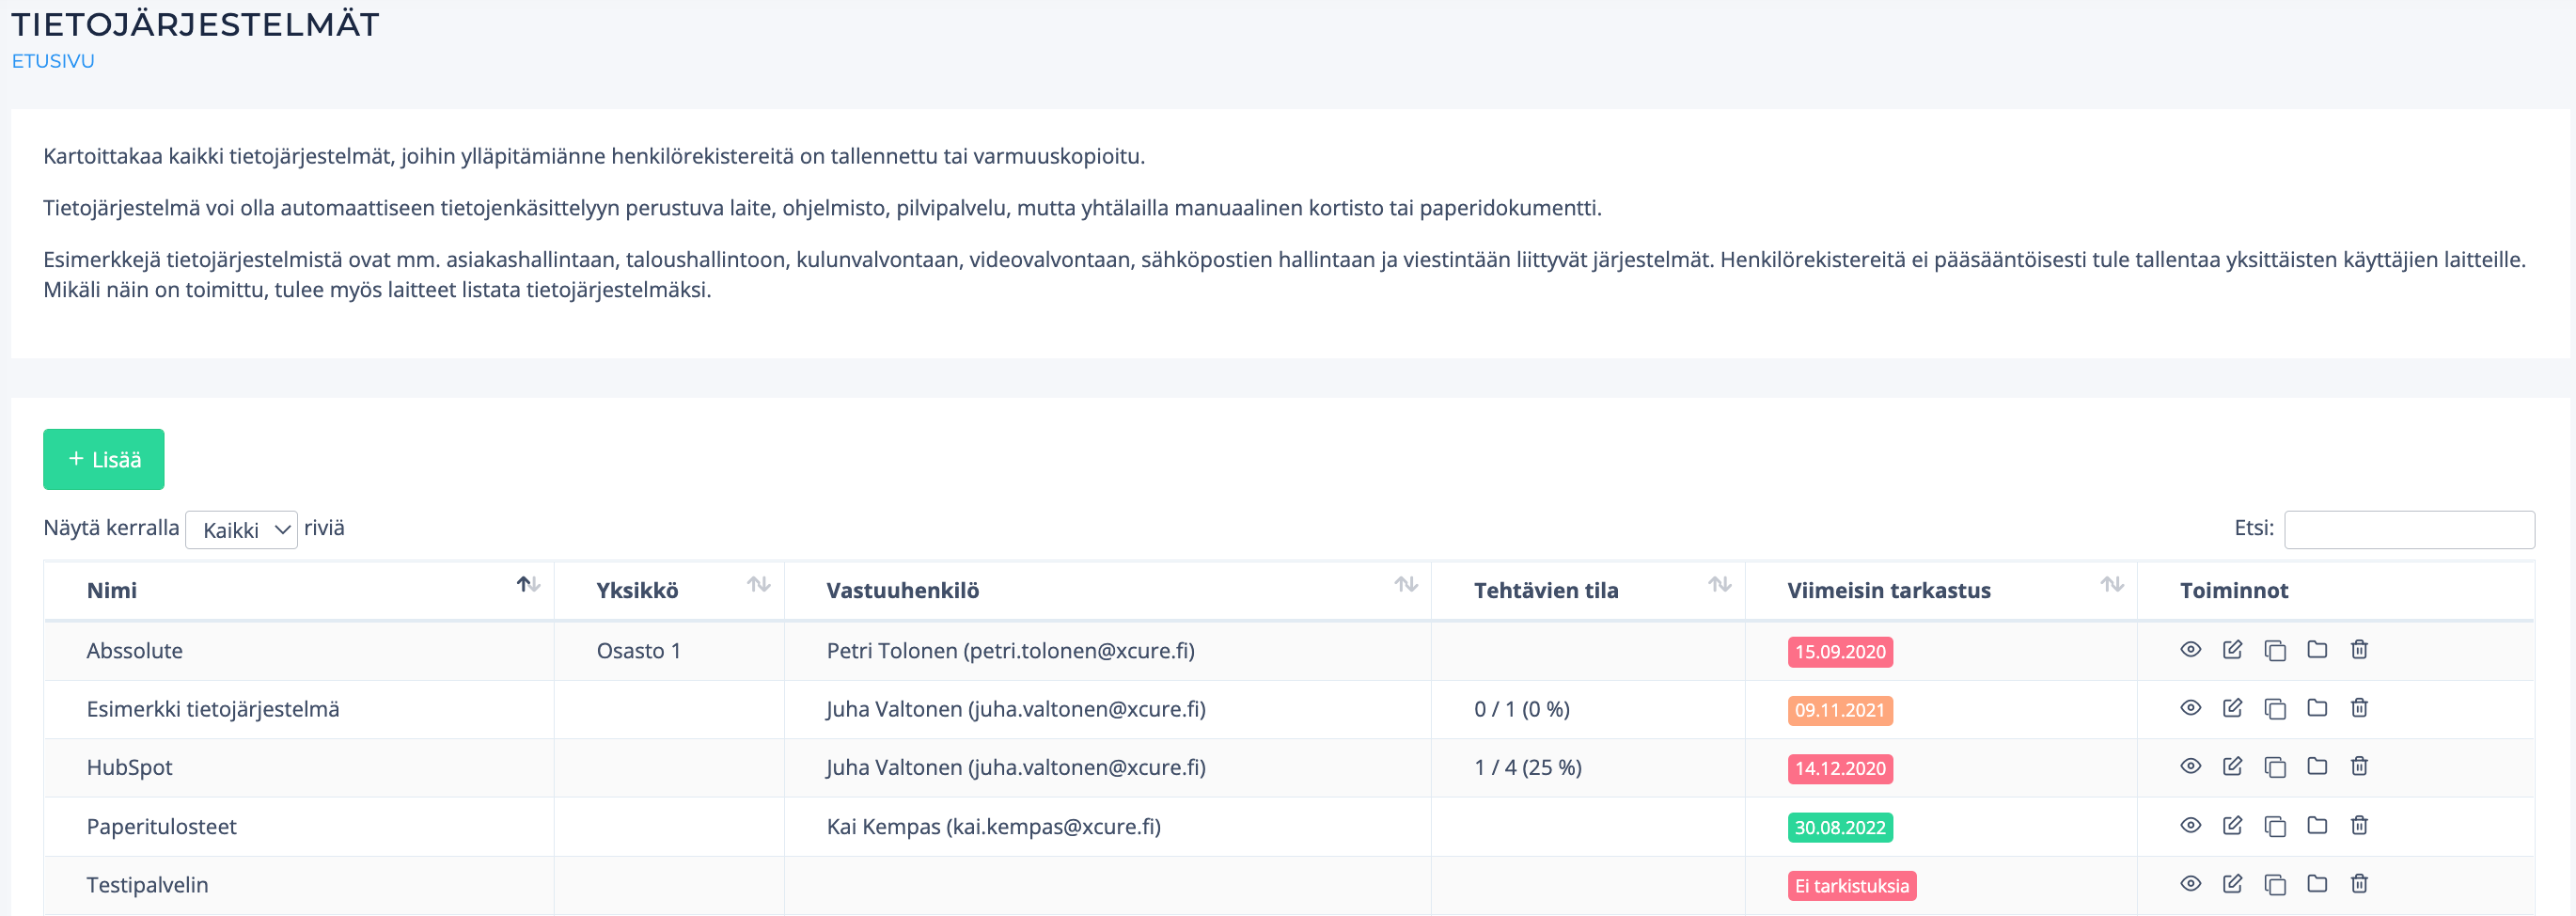Image resolution: width=2576 pixels, height=916 pixels.
Task: Sort the table by Nimi column
Action: pos(112,591)
